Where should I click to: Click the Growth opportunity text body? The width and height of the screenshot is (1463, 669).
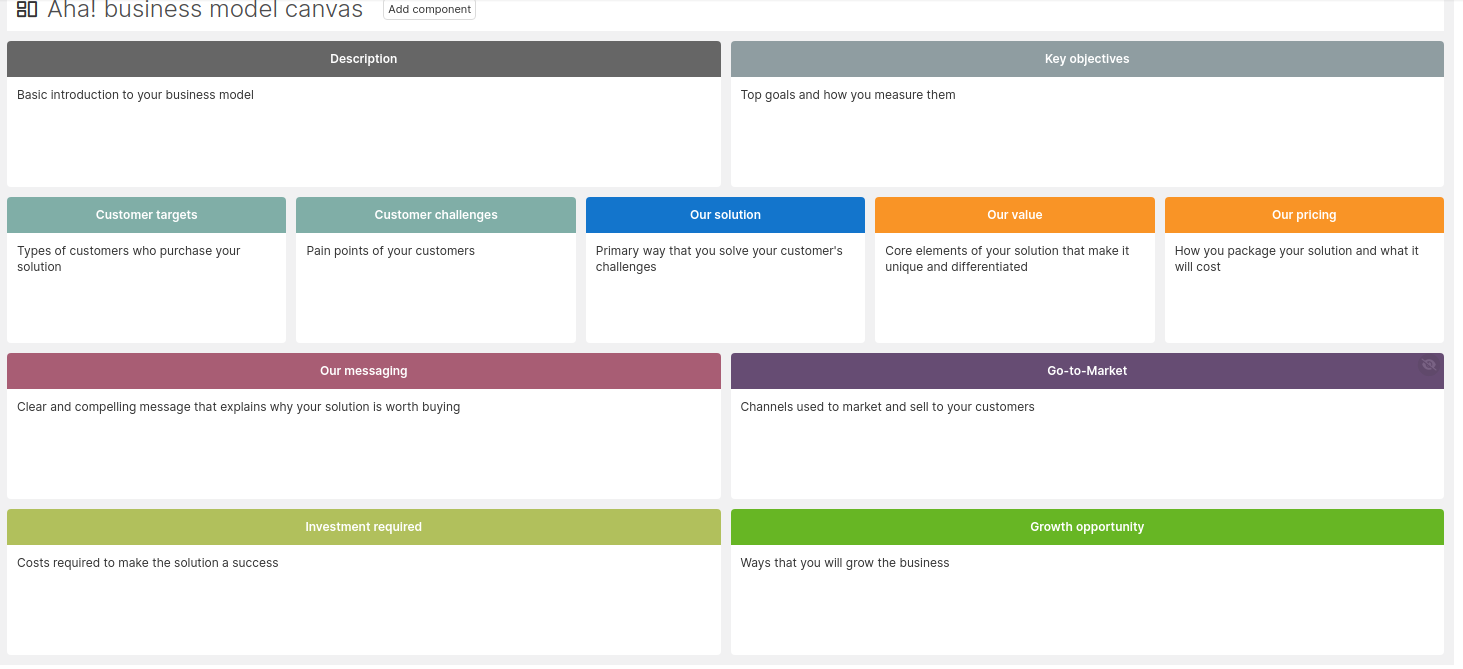[1087, 596]
